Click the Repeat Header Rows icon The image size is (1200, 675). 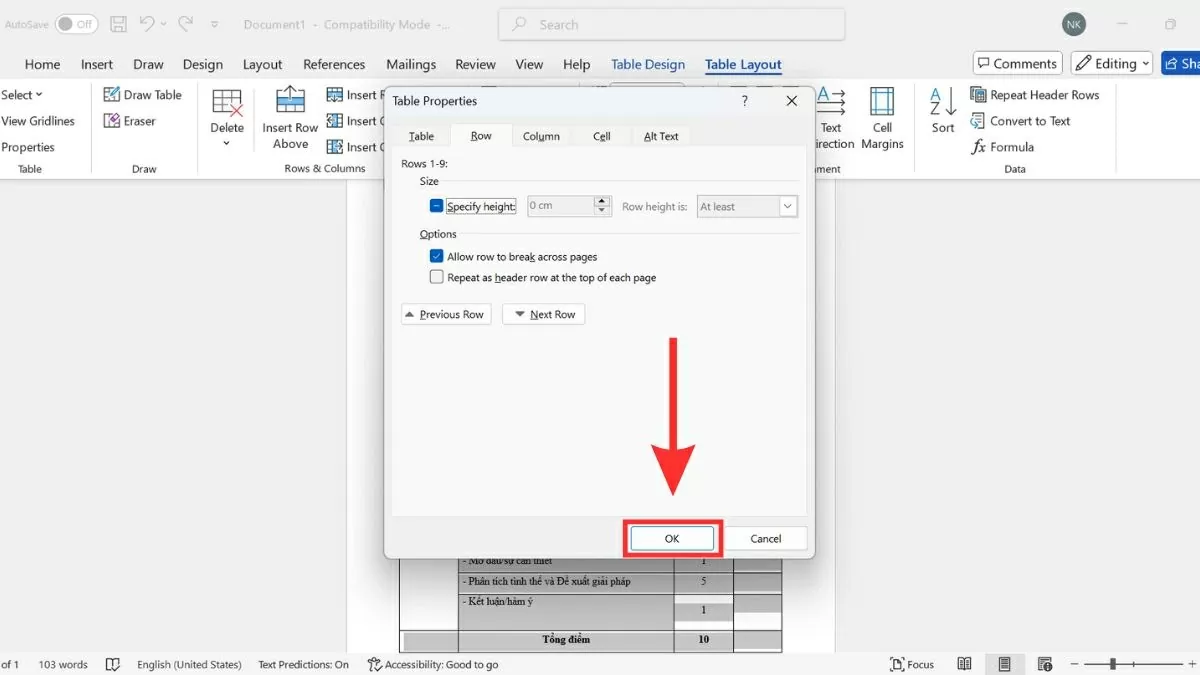pos(980,95)
